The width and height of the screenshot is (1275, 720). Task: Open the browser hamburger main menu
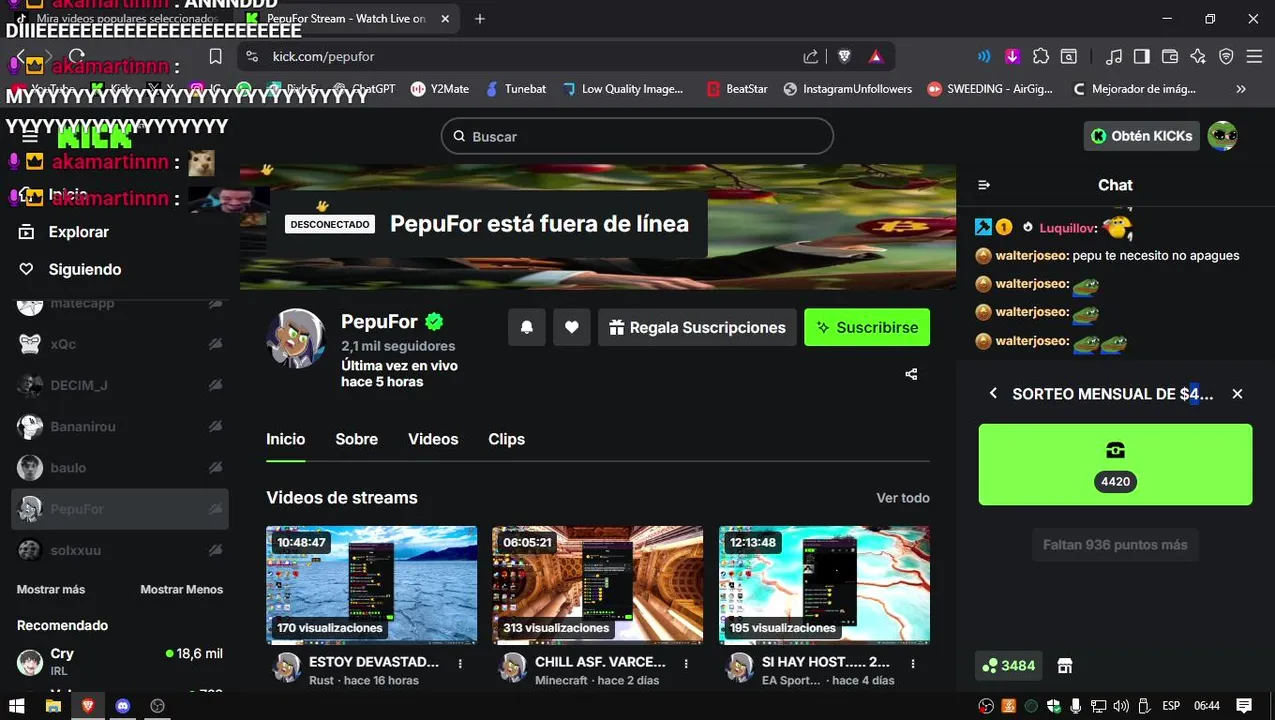coord(1254,57)
